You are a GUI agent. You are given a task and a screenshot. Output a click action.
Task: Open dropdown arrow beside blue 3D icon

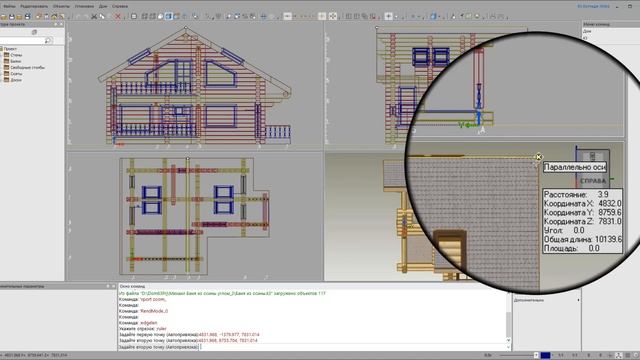[x=438, y=17]
